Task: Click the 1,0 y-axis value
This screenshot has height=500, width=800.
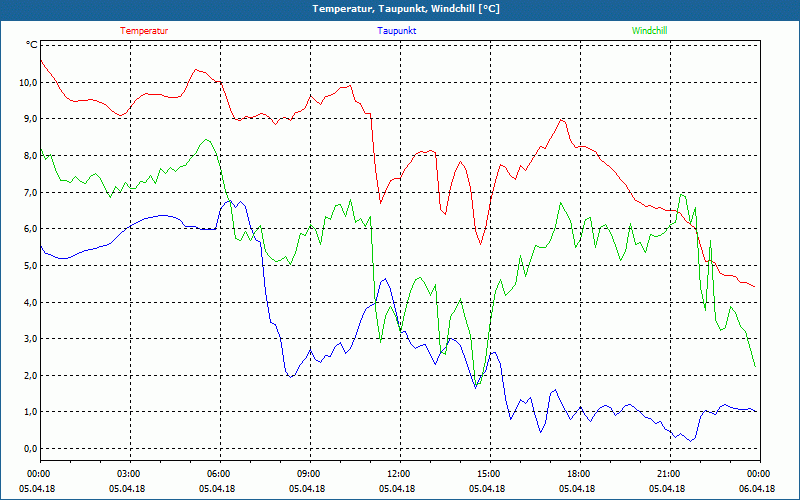Action: [x=30, y=412]
